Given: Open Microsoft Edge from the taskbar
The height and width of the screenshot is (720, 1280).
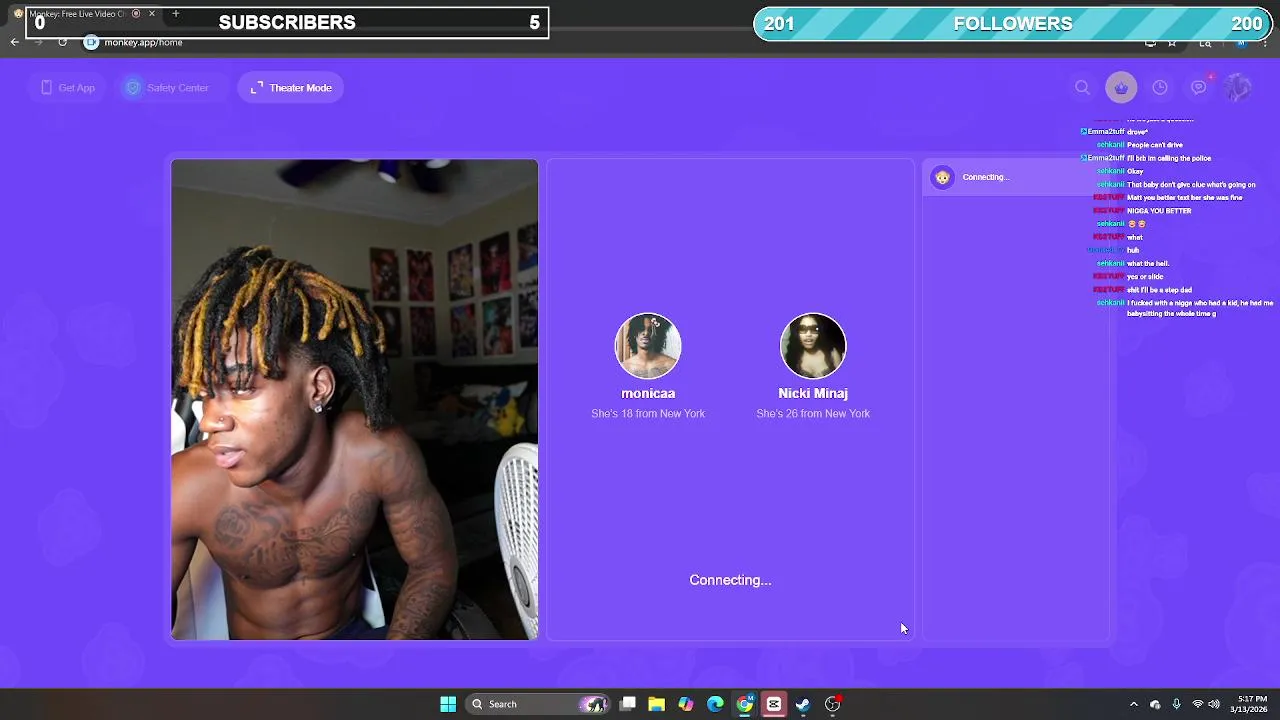Looking at the screenshot, I should [x=715, y=704].
